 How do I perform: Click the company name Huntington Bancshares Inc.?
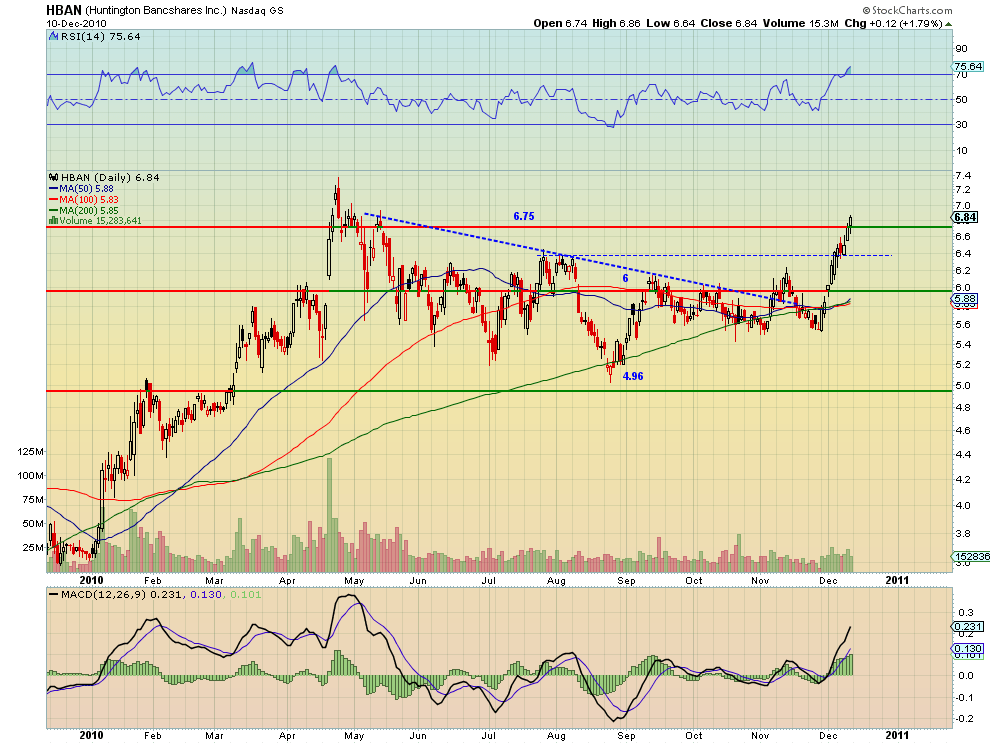(155, 10)
